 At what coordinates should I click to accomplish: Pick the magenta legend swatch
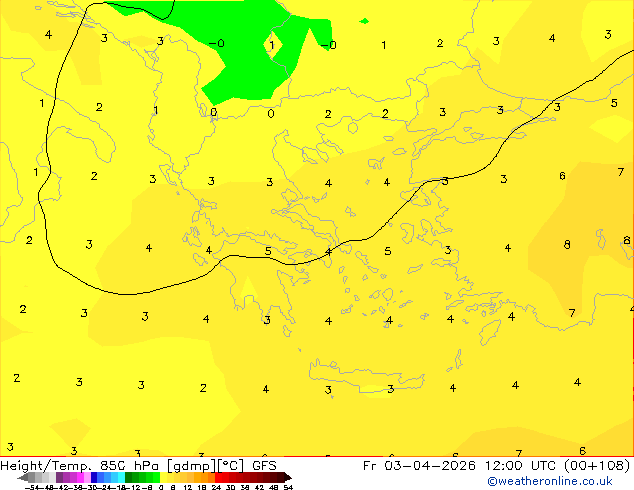[80, 477]
